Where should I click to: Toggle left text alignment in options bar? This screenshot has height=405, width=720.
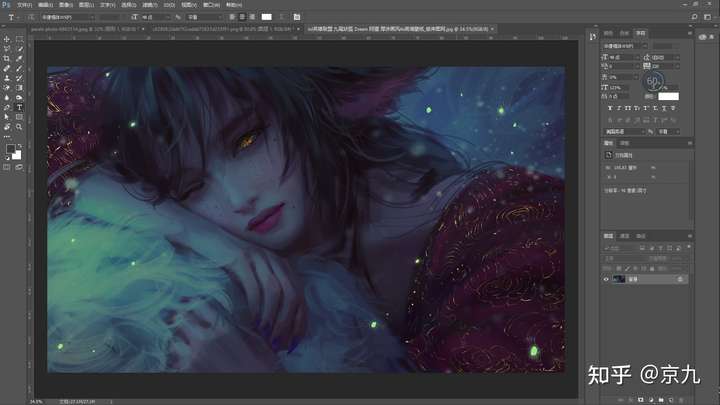tap(232, 17)
